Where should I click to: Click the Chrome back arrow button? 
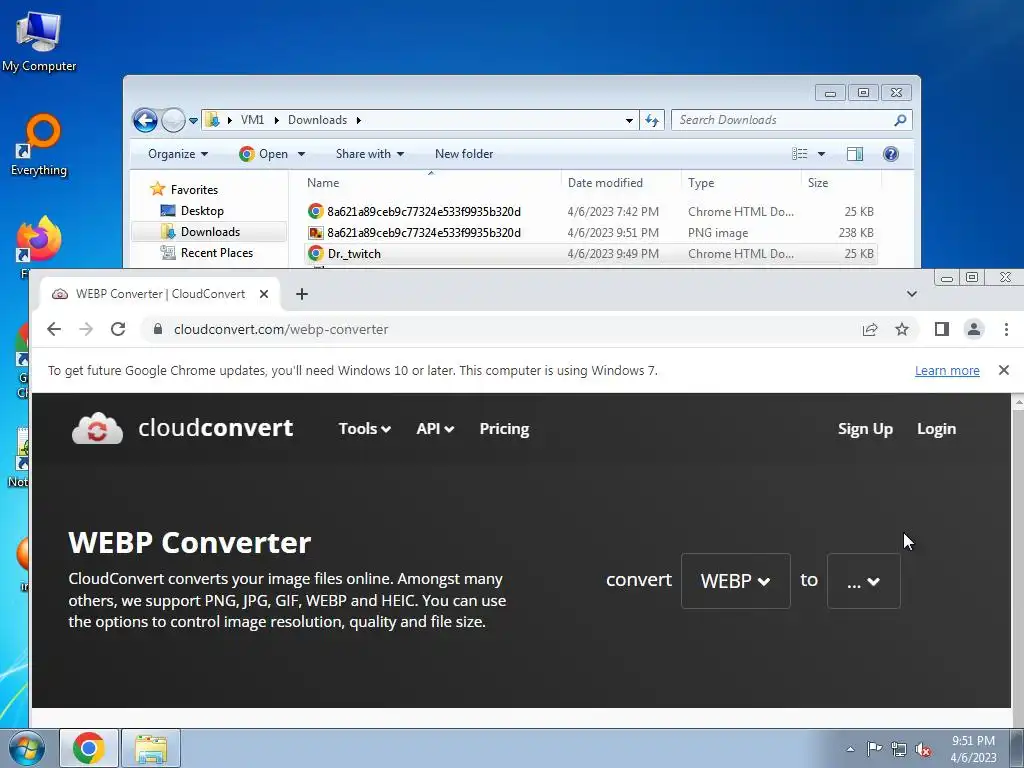tap(54, 329)
